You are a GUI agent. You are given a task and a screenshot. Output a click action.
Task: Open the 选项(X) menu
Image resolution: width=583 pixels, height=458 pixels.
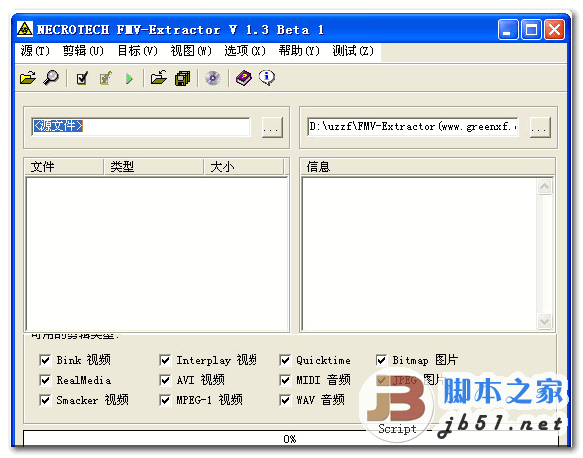[x=245, y=51]
